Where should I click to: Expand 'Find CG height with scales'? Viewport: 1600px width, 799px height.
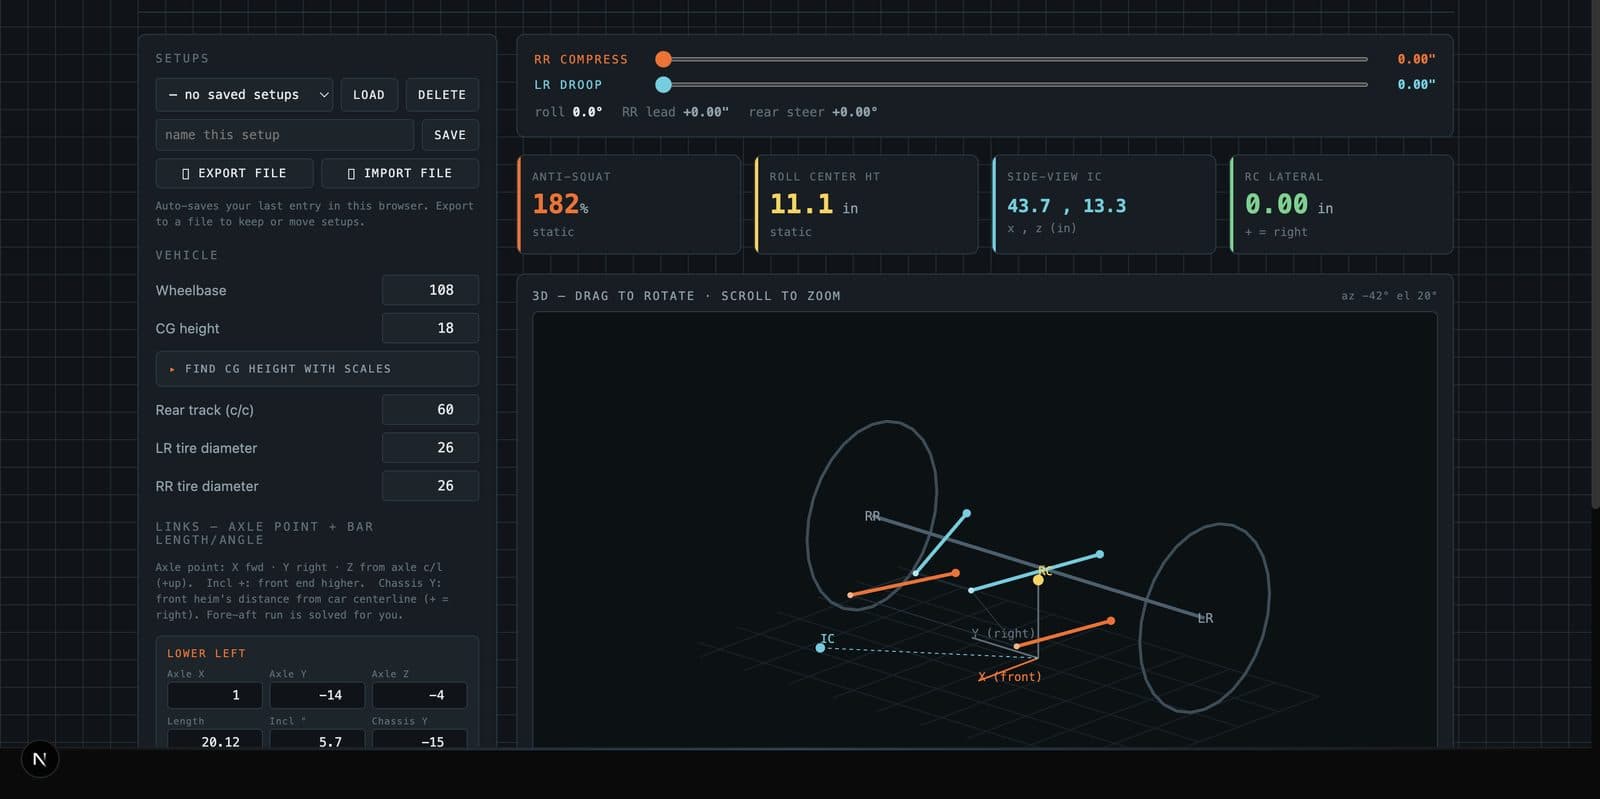317,369
